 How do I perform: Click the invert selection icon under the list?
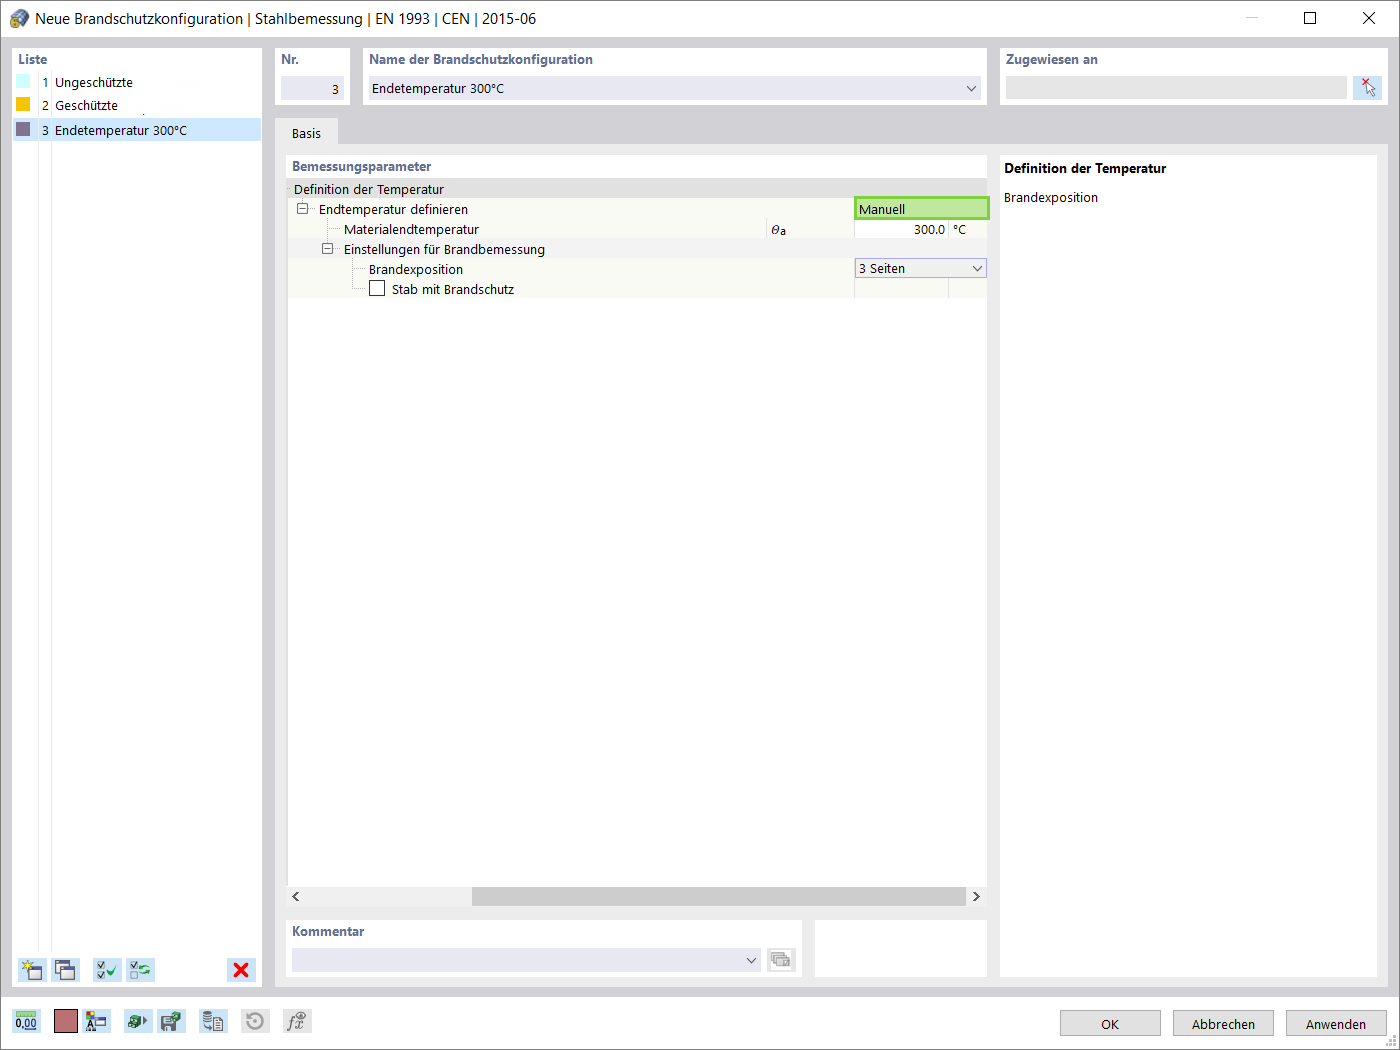pos(141,970)
